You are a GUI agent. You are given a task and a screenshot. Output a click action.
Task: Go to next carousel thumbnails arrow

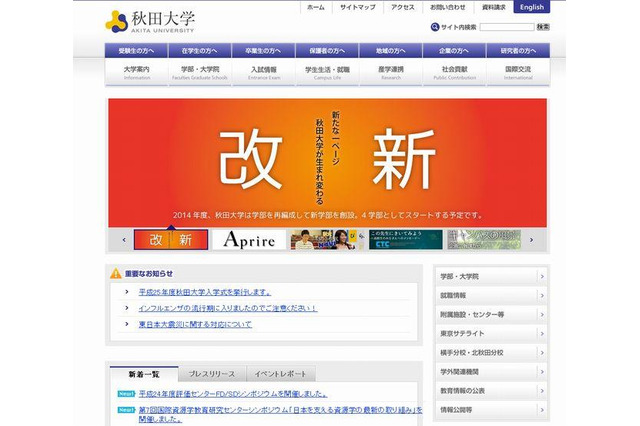531,240
